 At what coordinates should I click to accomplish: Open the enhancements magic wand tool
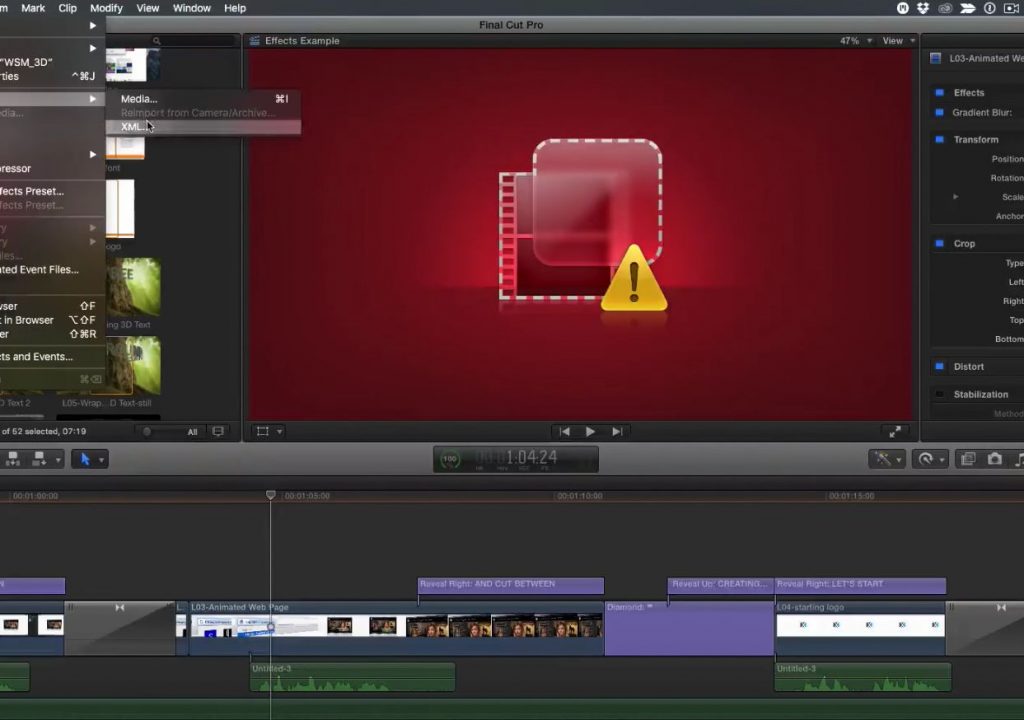click(x=883, y=459)
